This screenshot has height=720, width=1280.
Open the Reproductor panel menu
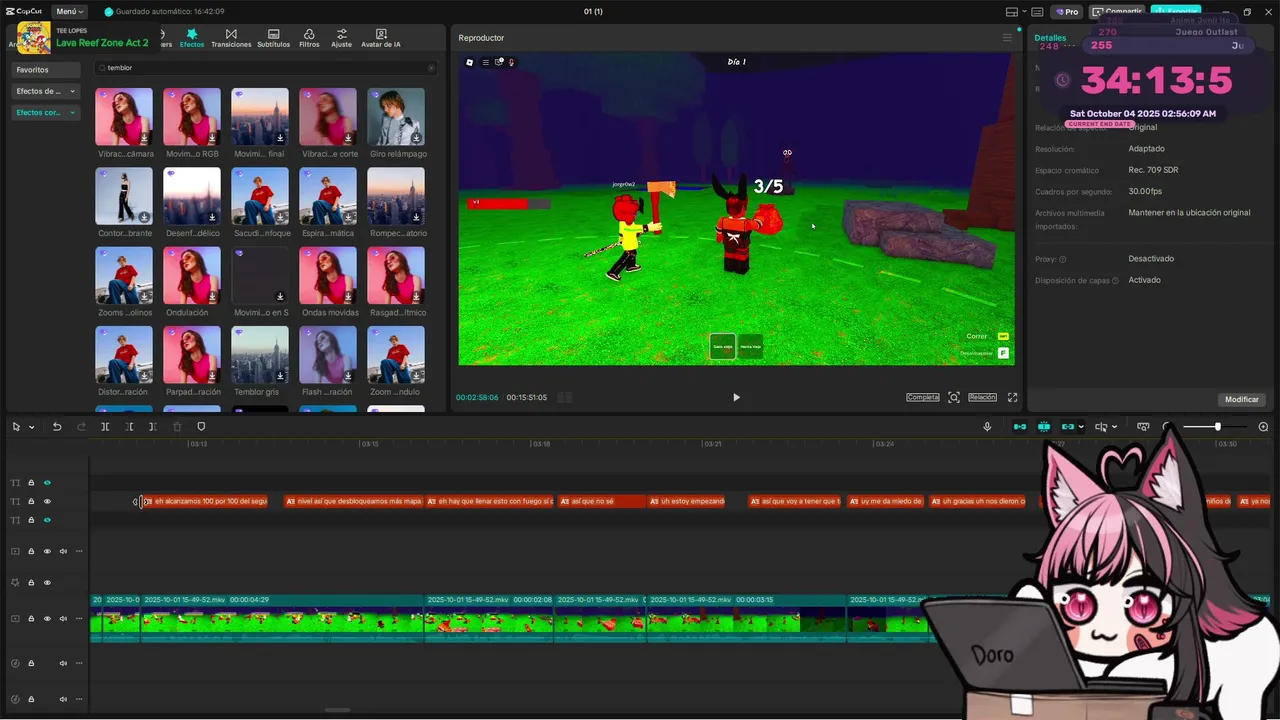pos(1007,38)
